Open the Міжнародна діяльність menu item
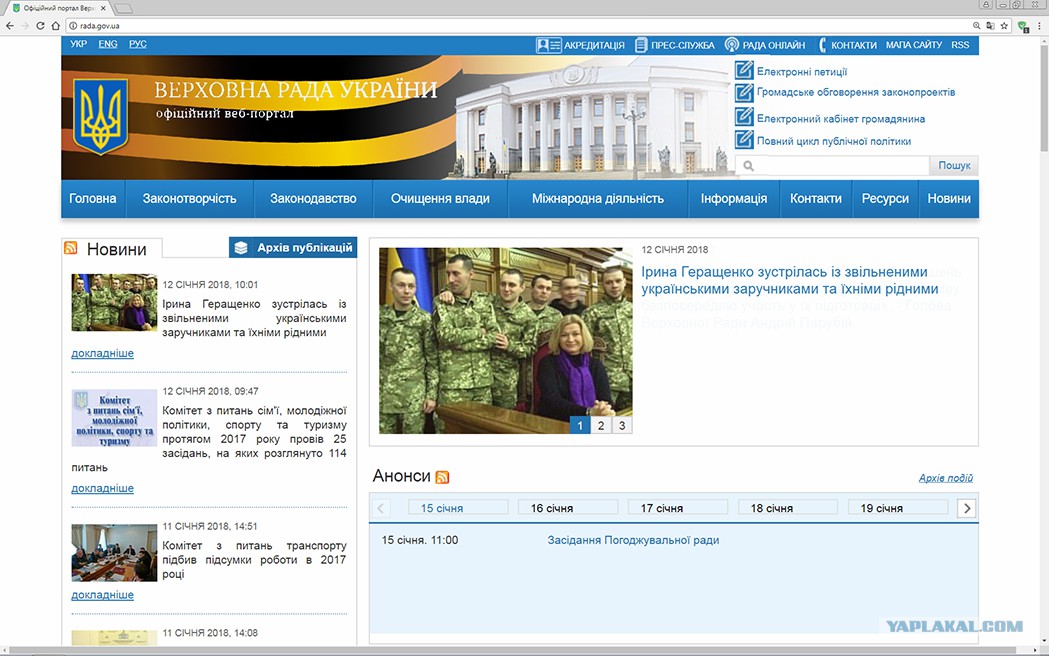Image resolution: width=1049 pixels, height=656 pixels. point(598,199)
